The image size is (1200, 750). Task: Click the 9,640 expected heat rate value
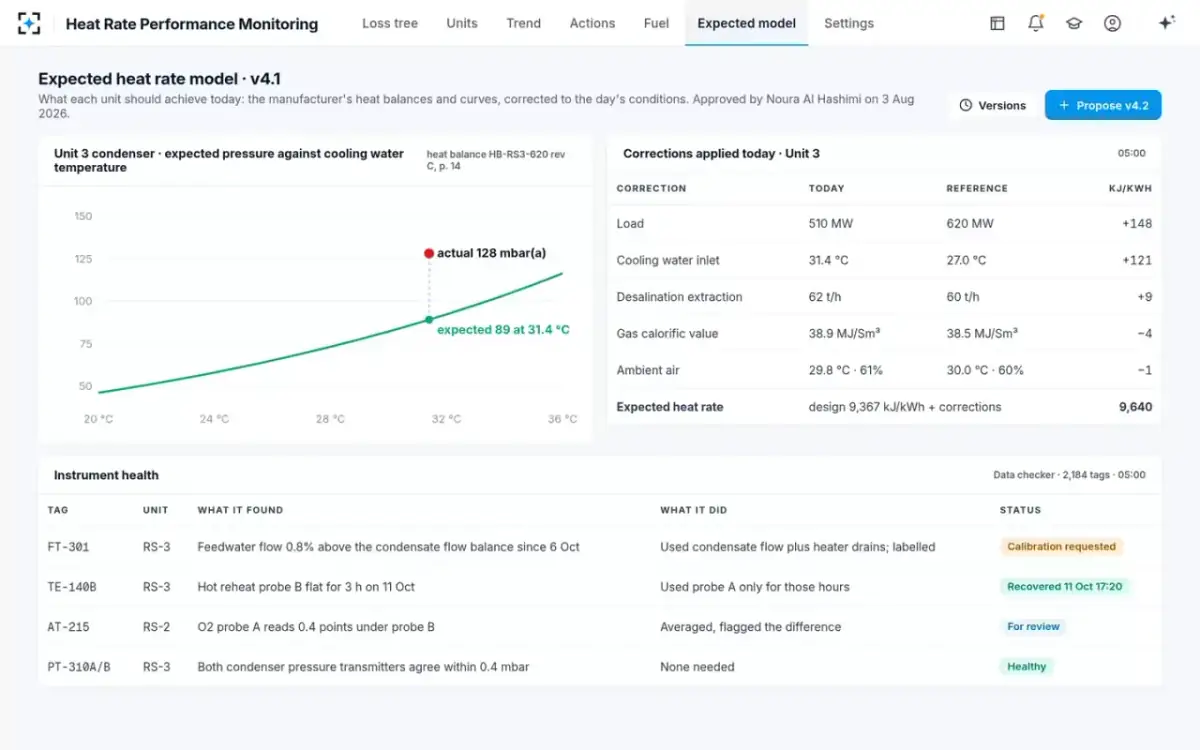(1135, 407)
